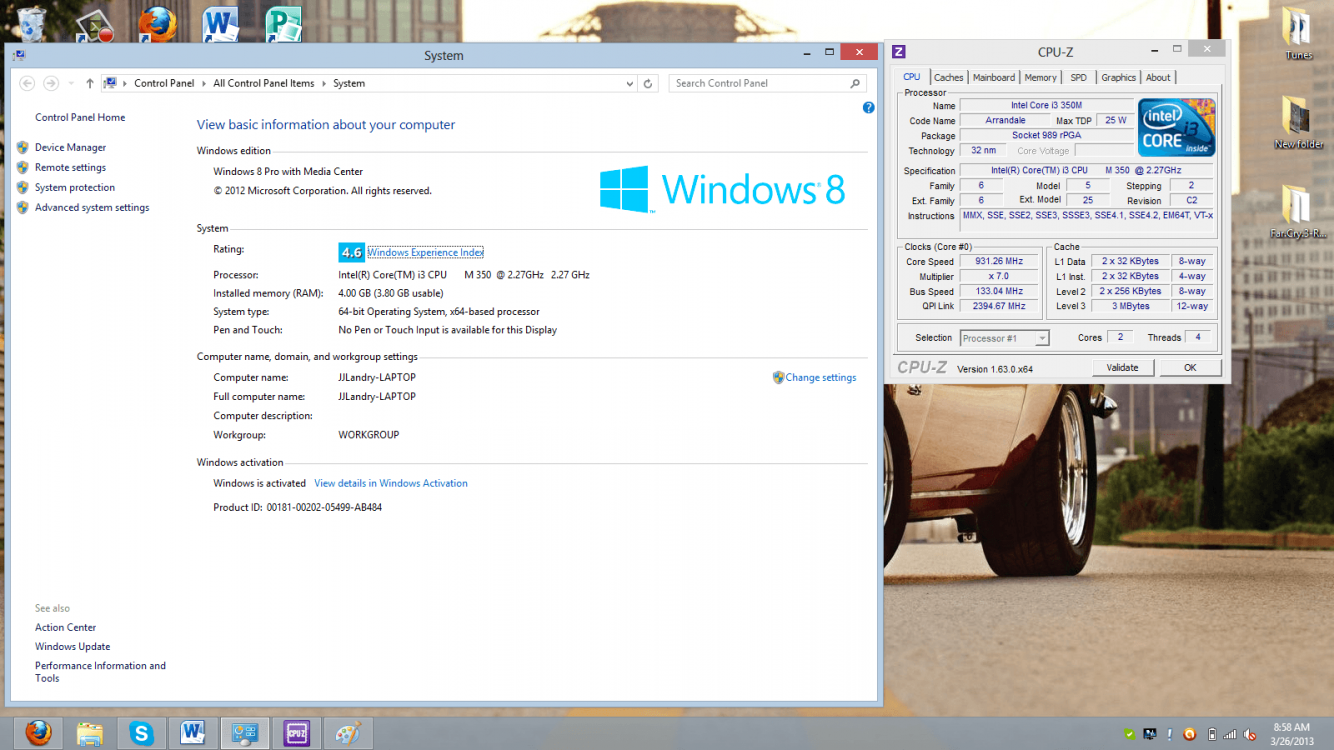Select the Control Panel taskbar button
This screenshot has width=1334, height=750.
245,733
